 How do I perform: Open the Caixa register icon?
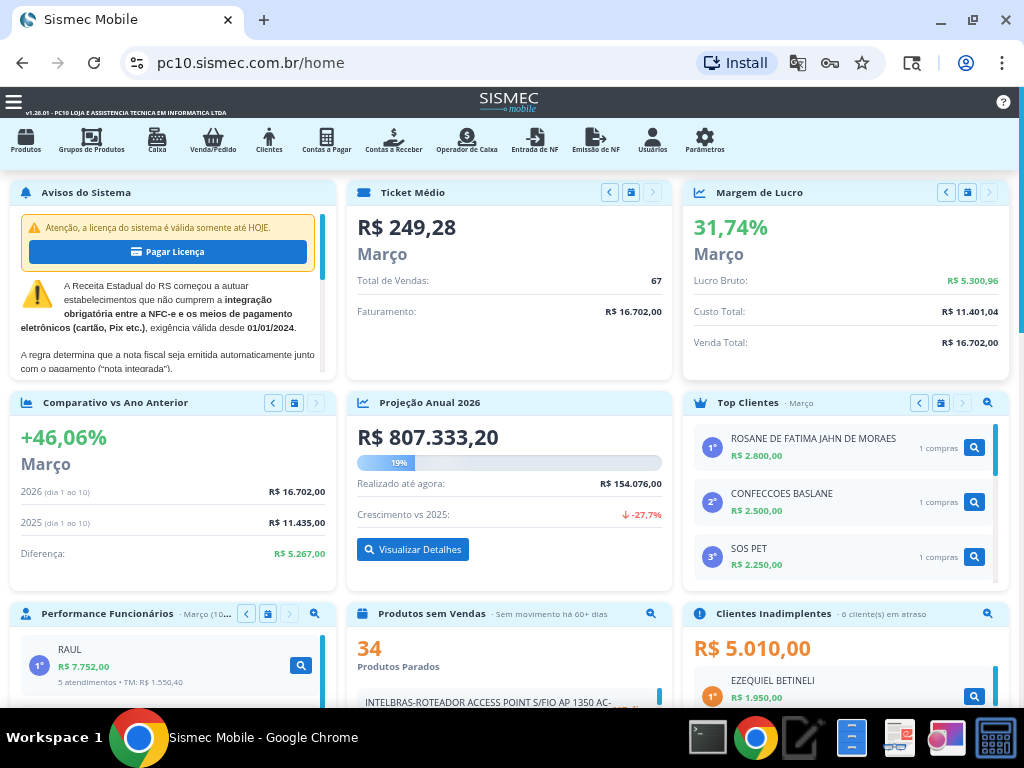[x=155, y=141]
